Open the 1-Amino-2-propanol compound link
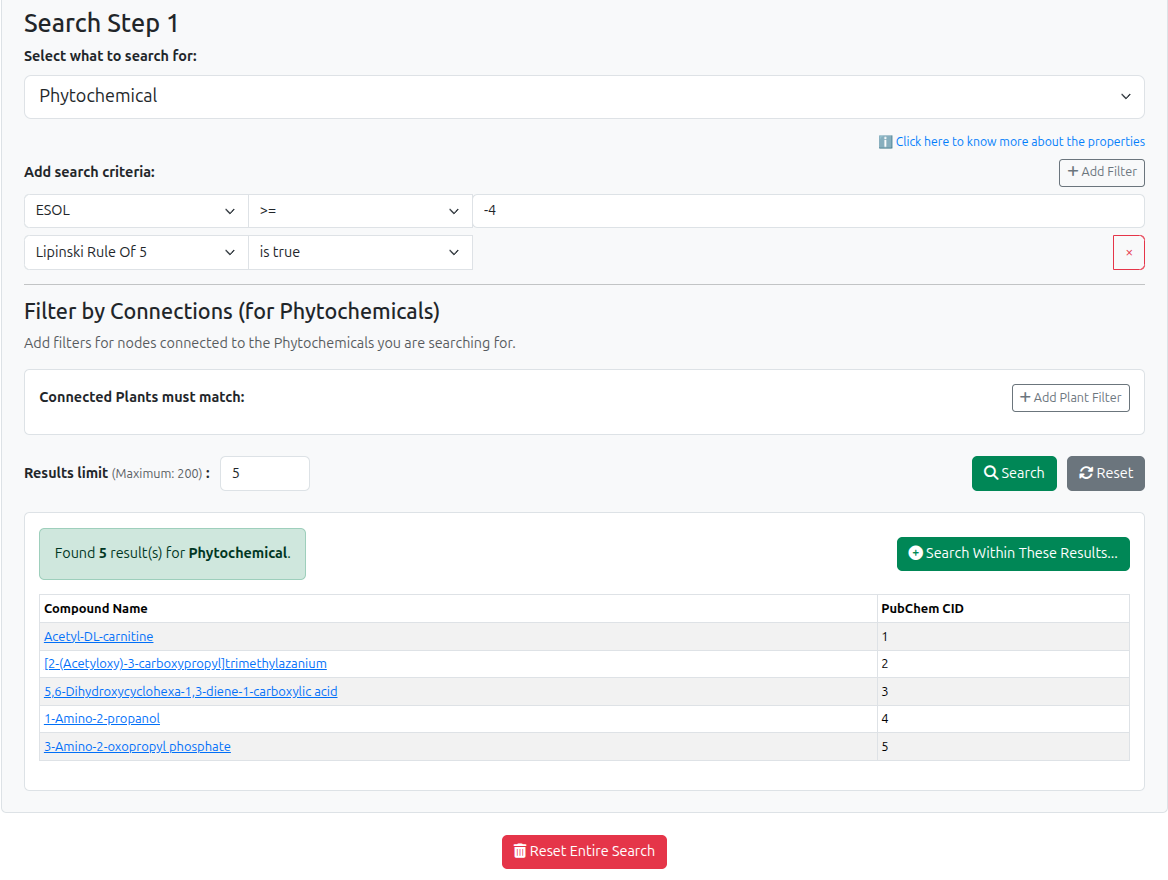The image size is (1168, 880). pyautogui.click(x=101, y=718)
